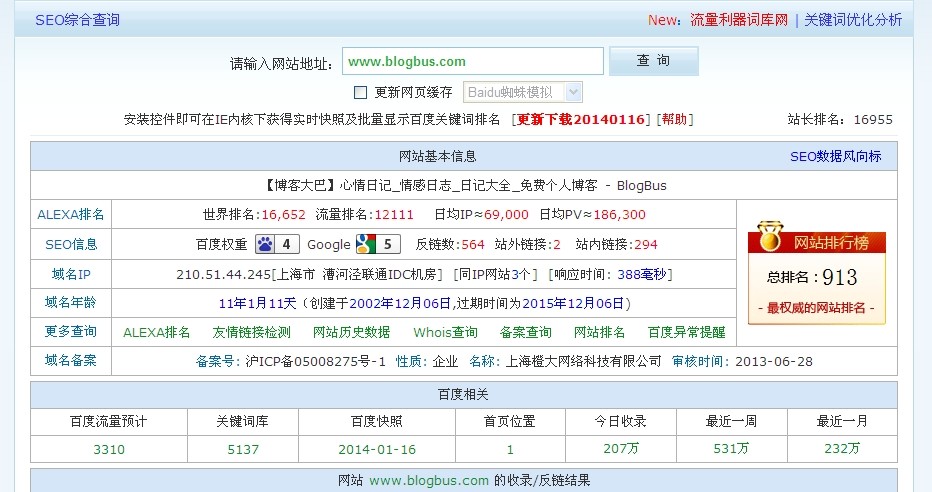Click www.blogbus.com link in results header
Screen dimensions: 932x492
429,480
